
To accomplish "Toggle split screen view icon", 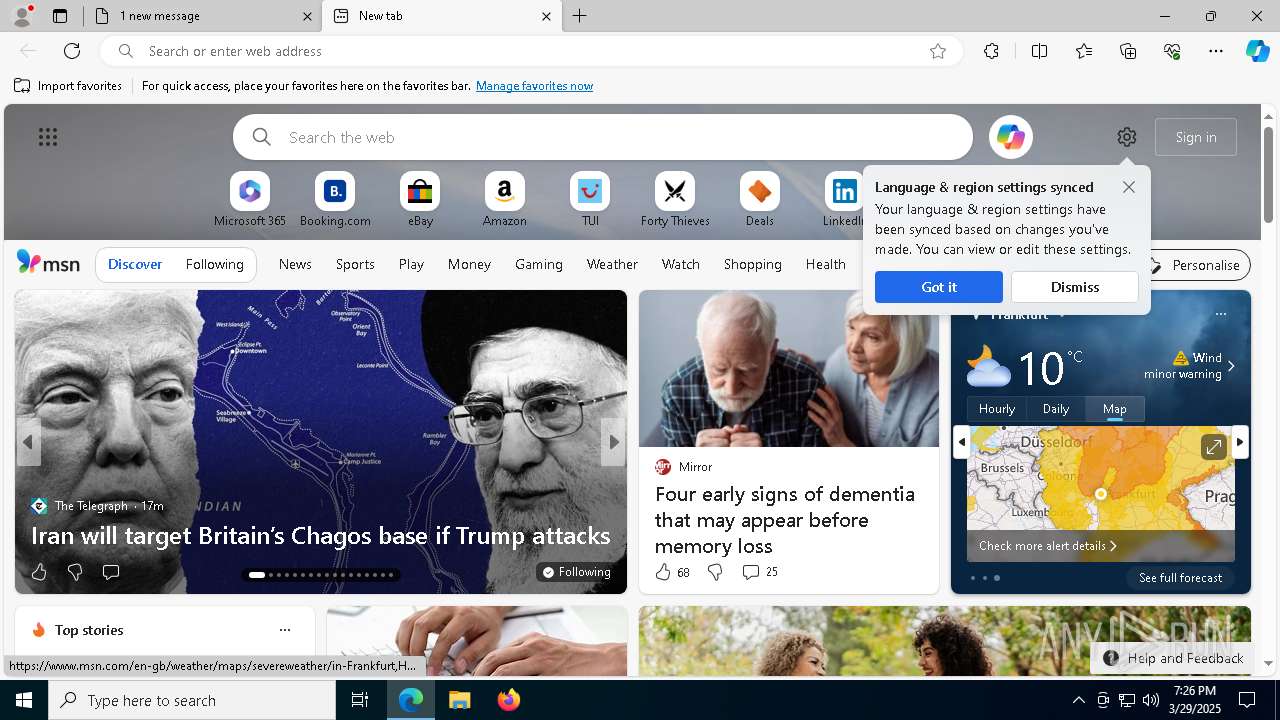I will click(x=1039, y=51).
